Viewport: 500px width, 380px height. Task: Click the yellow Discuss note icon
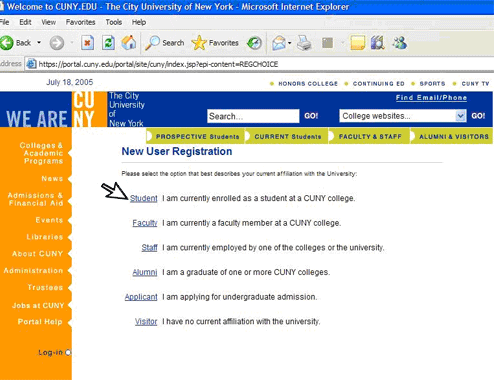coord(358,43)
